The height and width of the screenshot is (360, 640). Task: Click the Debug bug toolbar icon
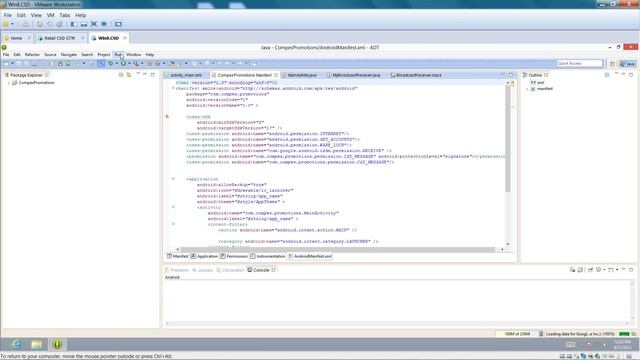pyautogui.click(x=111, y=64)
